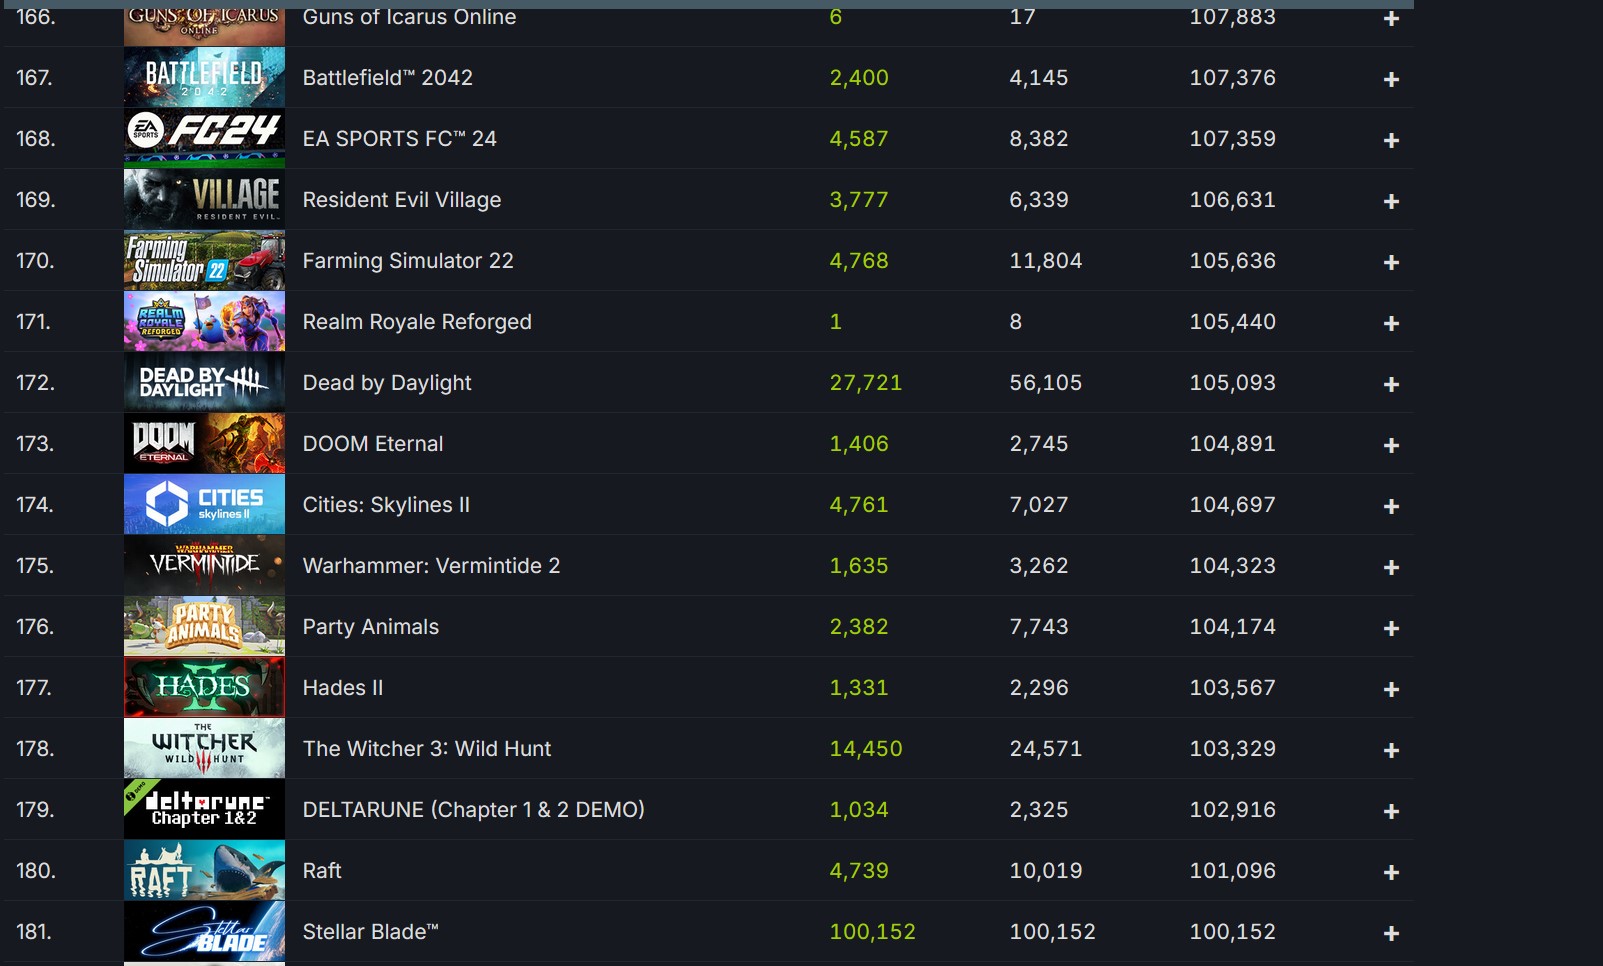Open the Guns of Icarus Online thumbnail
This screenshot has height=966, width=1603.
[x=204, y=26]
